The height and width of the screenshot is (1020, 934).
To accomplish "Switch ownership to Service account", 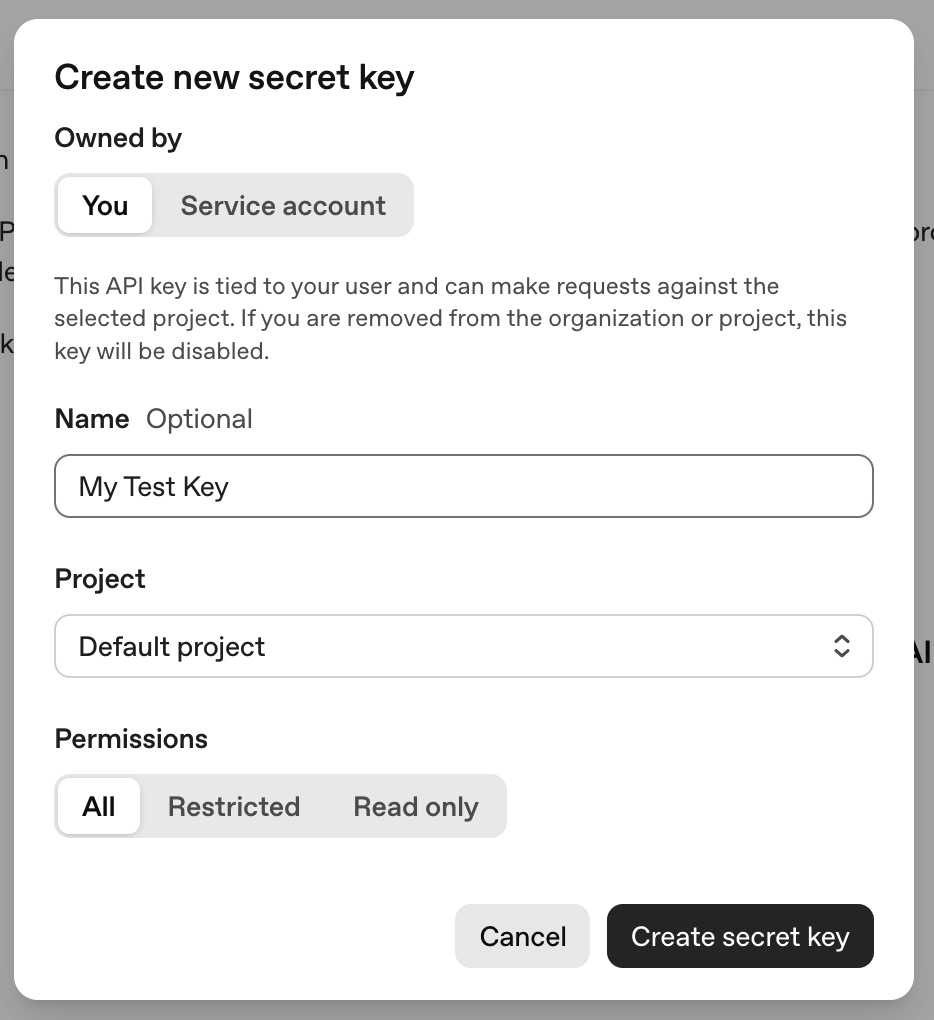I will pyautogui.click(x=283, y=206).
